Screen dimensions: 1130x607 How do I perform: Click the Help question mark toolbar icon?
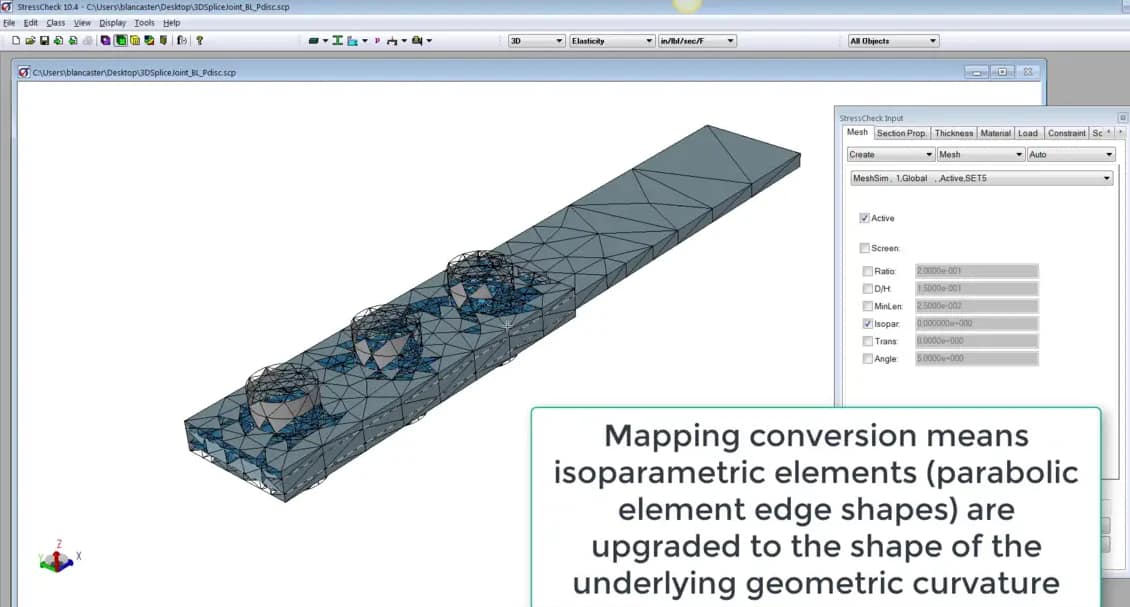click(x=199, y=40)
